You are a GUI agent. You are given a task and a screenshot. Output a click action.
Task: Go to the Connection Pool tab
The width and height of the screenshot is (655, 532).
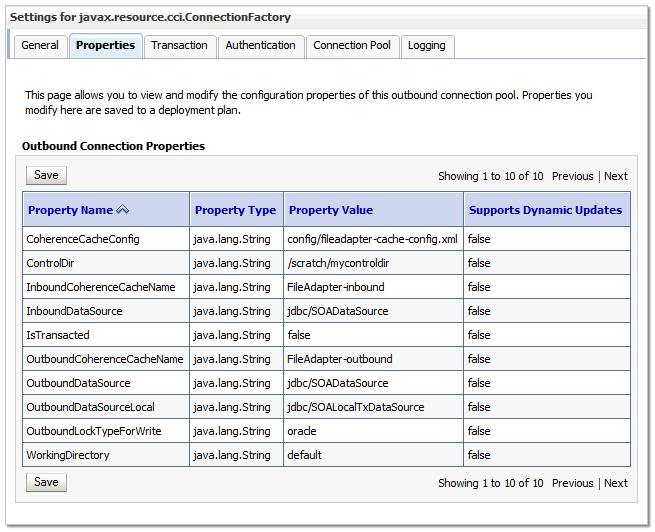coord(351,46)
